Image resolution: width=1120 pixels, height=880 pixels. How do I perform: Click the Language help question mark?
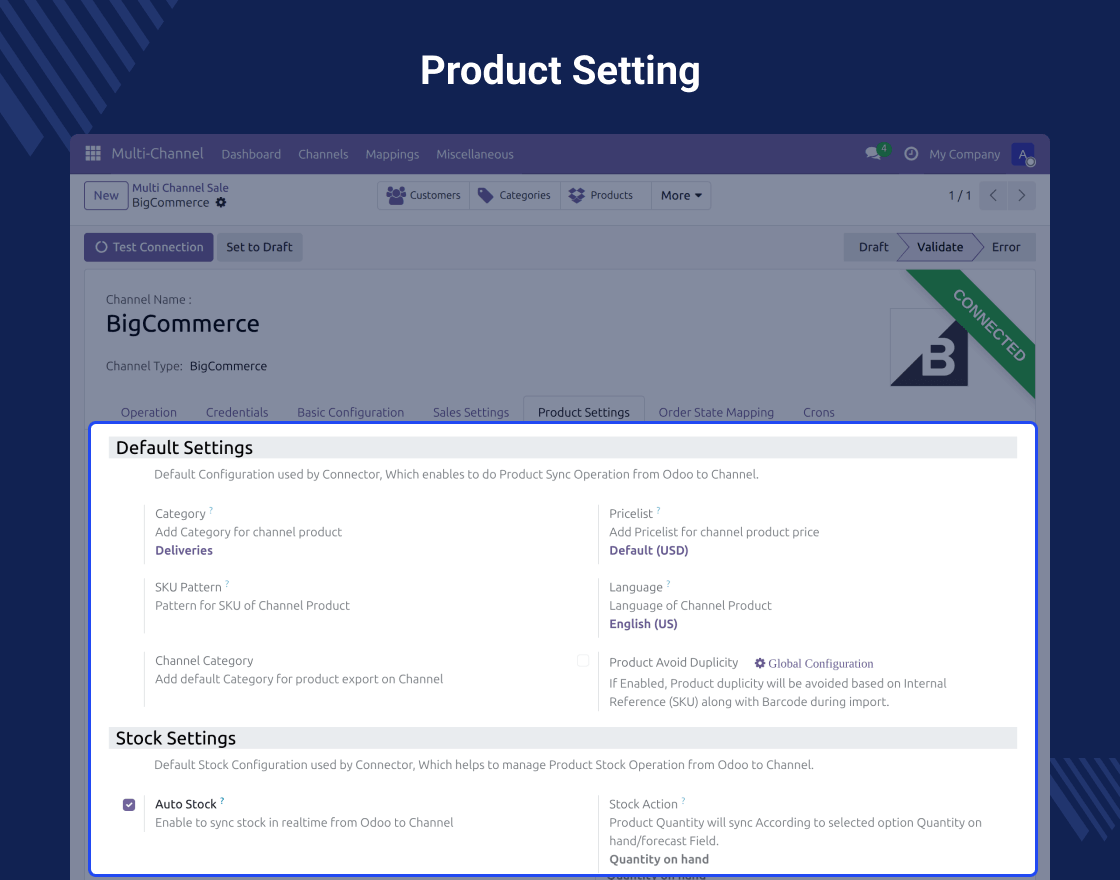click(x=668, y=584)
